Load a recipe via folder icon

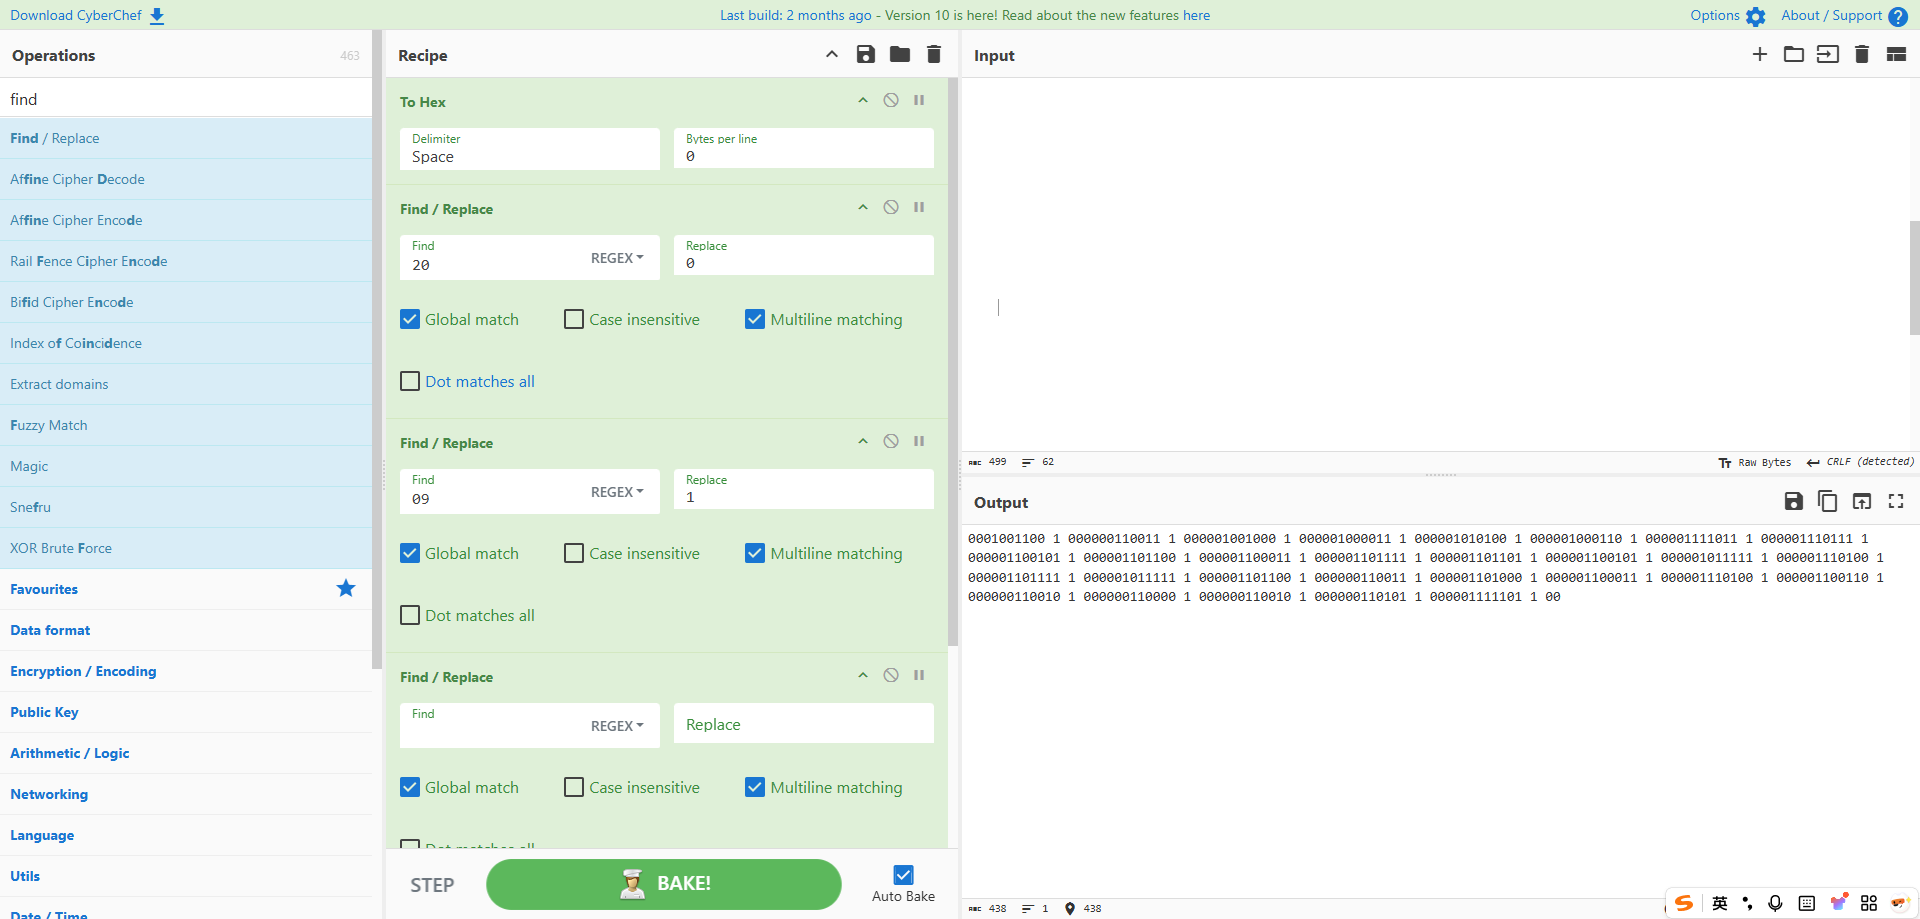(x=900, y=55)
